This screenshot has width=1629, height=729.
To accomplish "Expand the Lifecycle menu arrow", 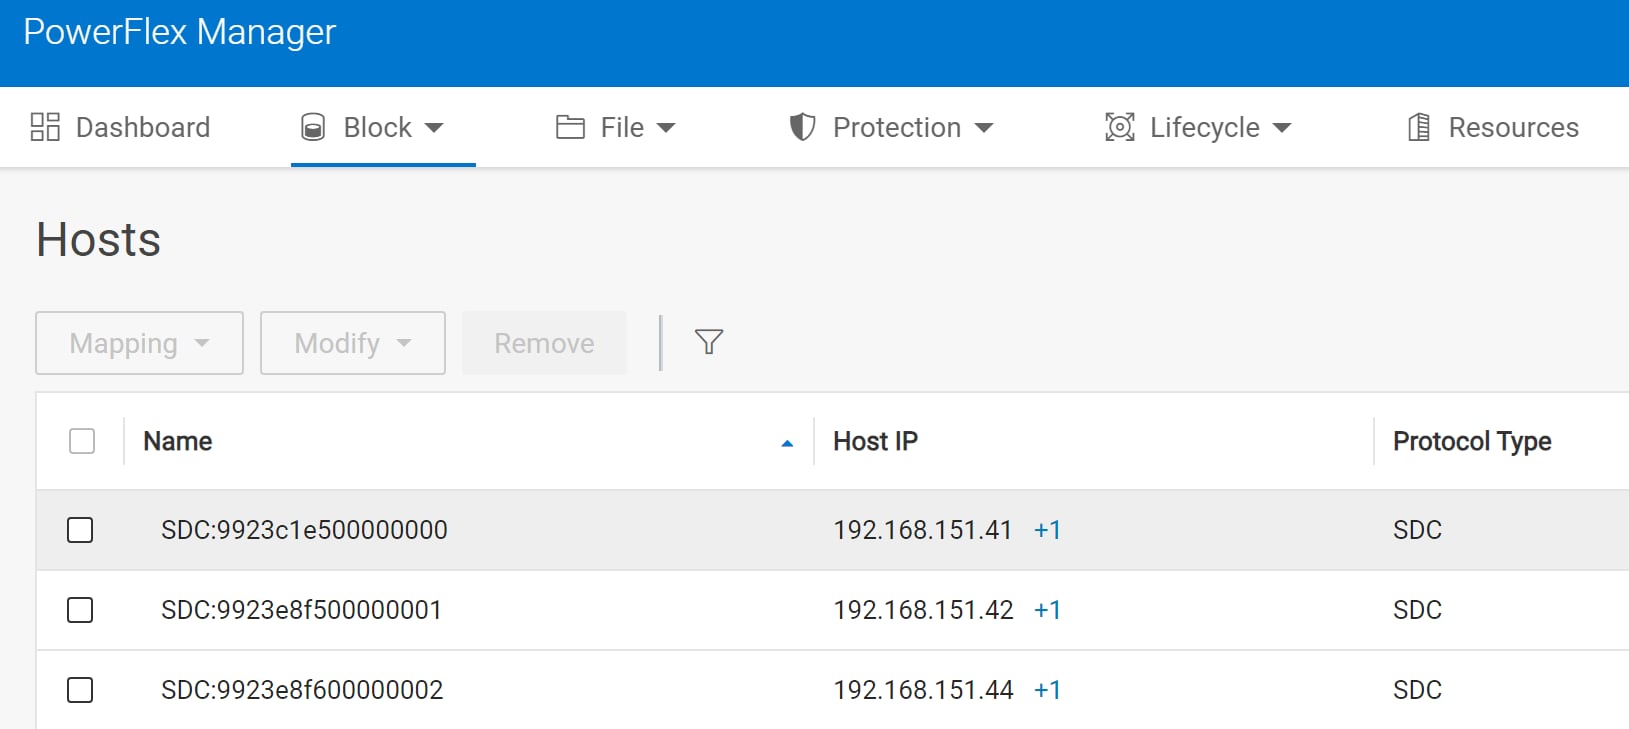I will (1282, 128).
